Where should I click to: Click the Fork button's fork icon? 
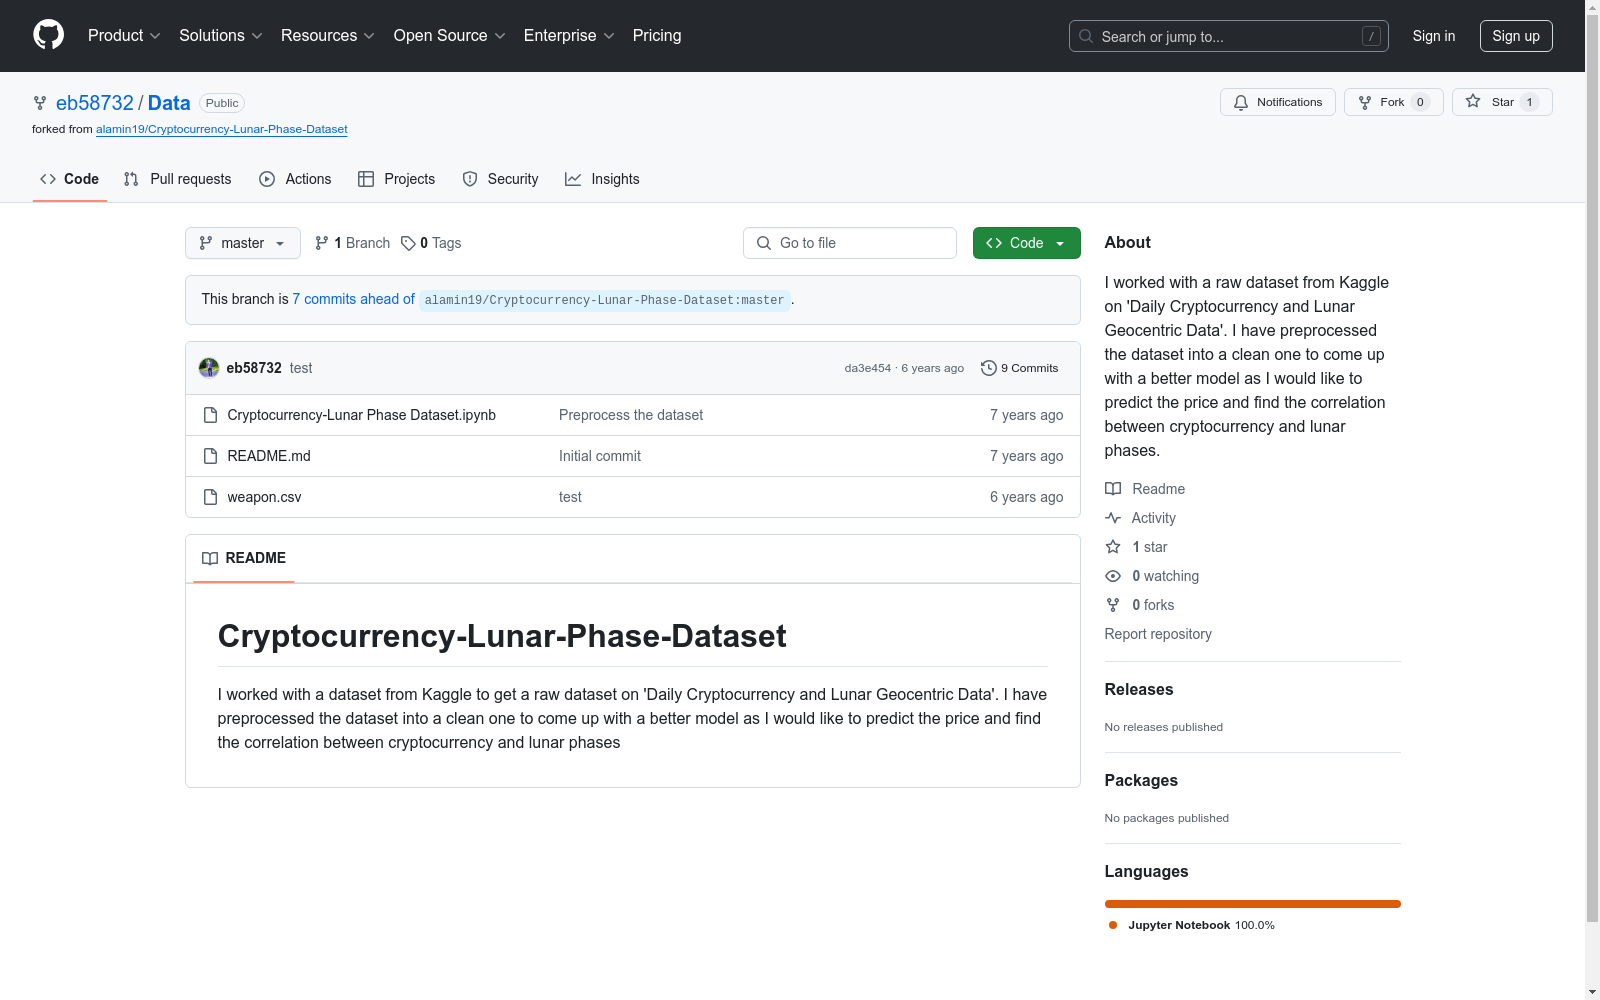(x=1365, y=102)
